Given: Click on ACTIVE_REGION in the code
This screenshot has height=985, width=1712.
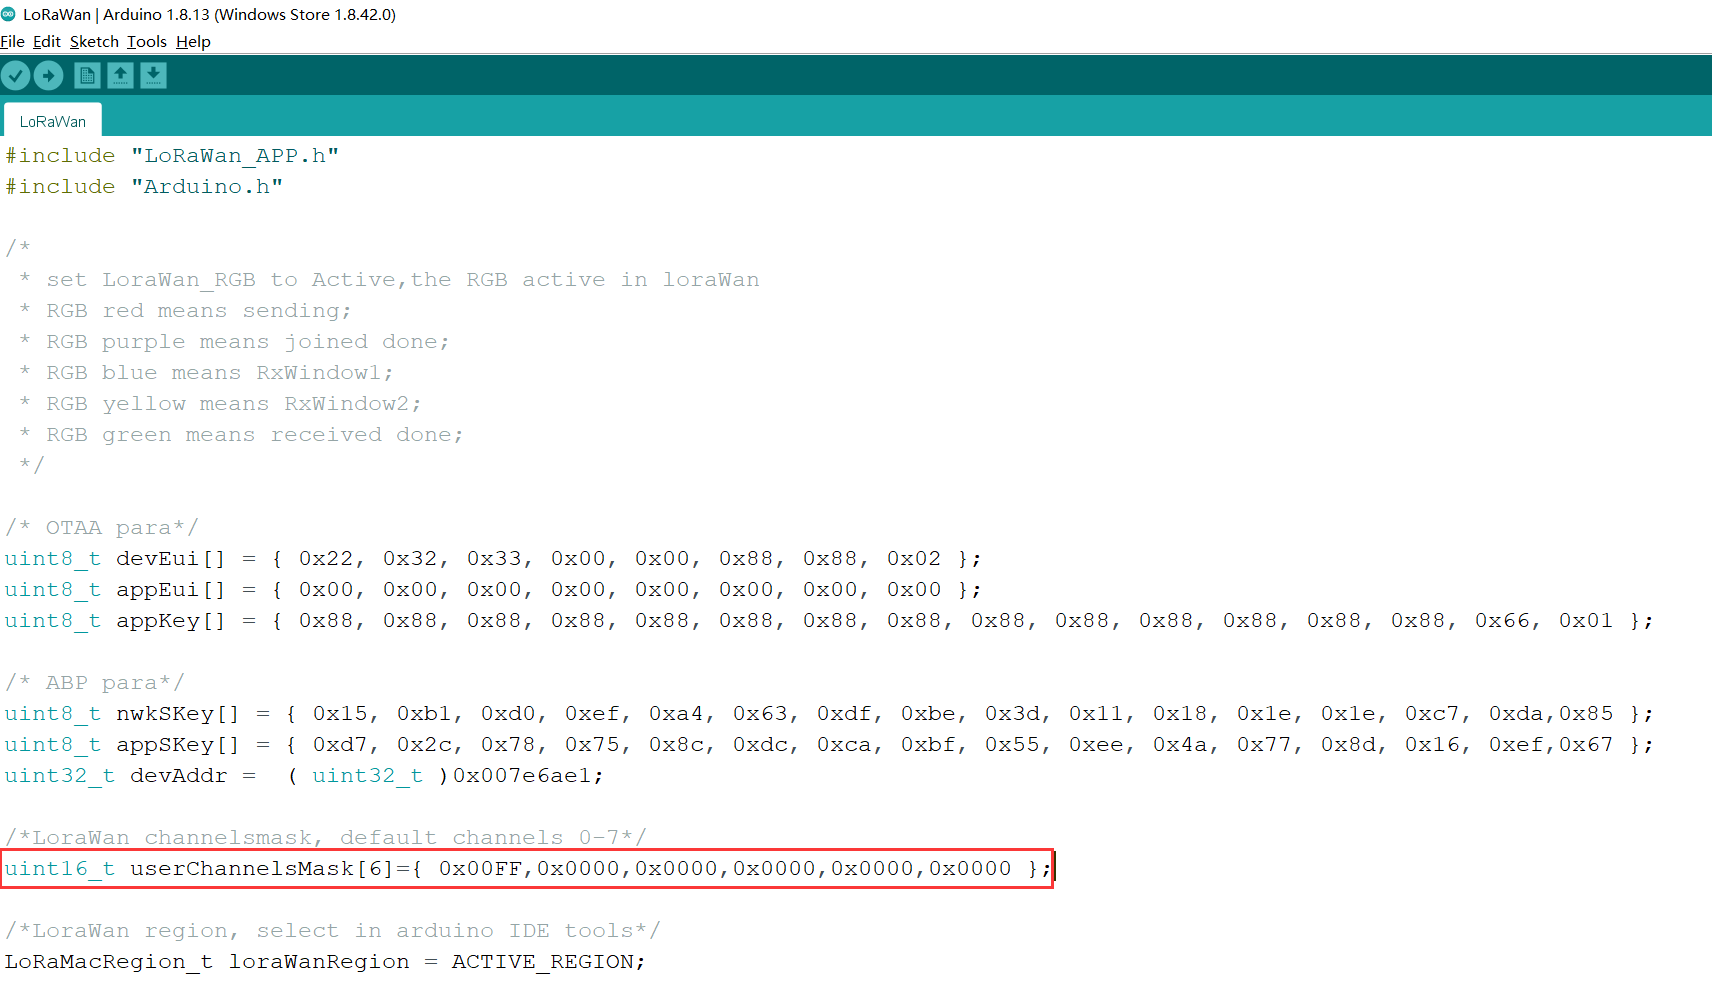Looking at the screenshot, I should coord(542,962).
